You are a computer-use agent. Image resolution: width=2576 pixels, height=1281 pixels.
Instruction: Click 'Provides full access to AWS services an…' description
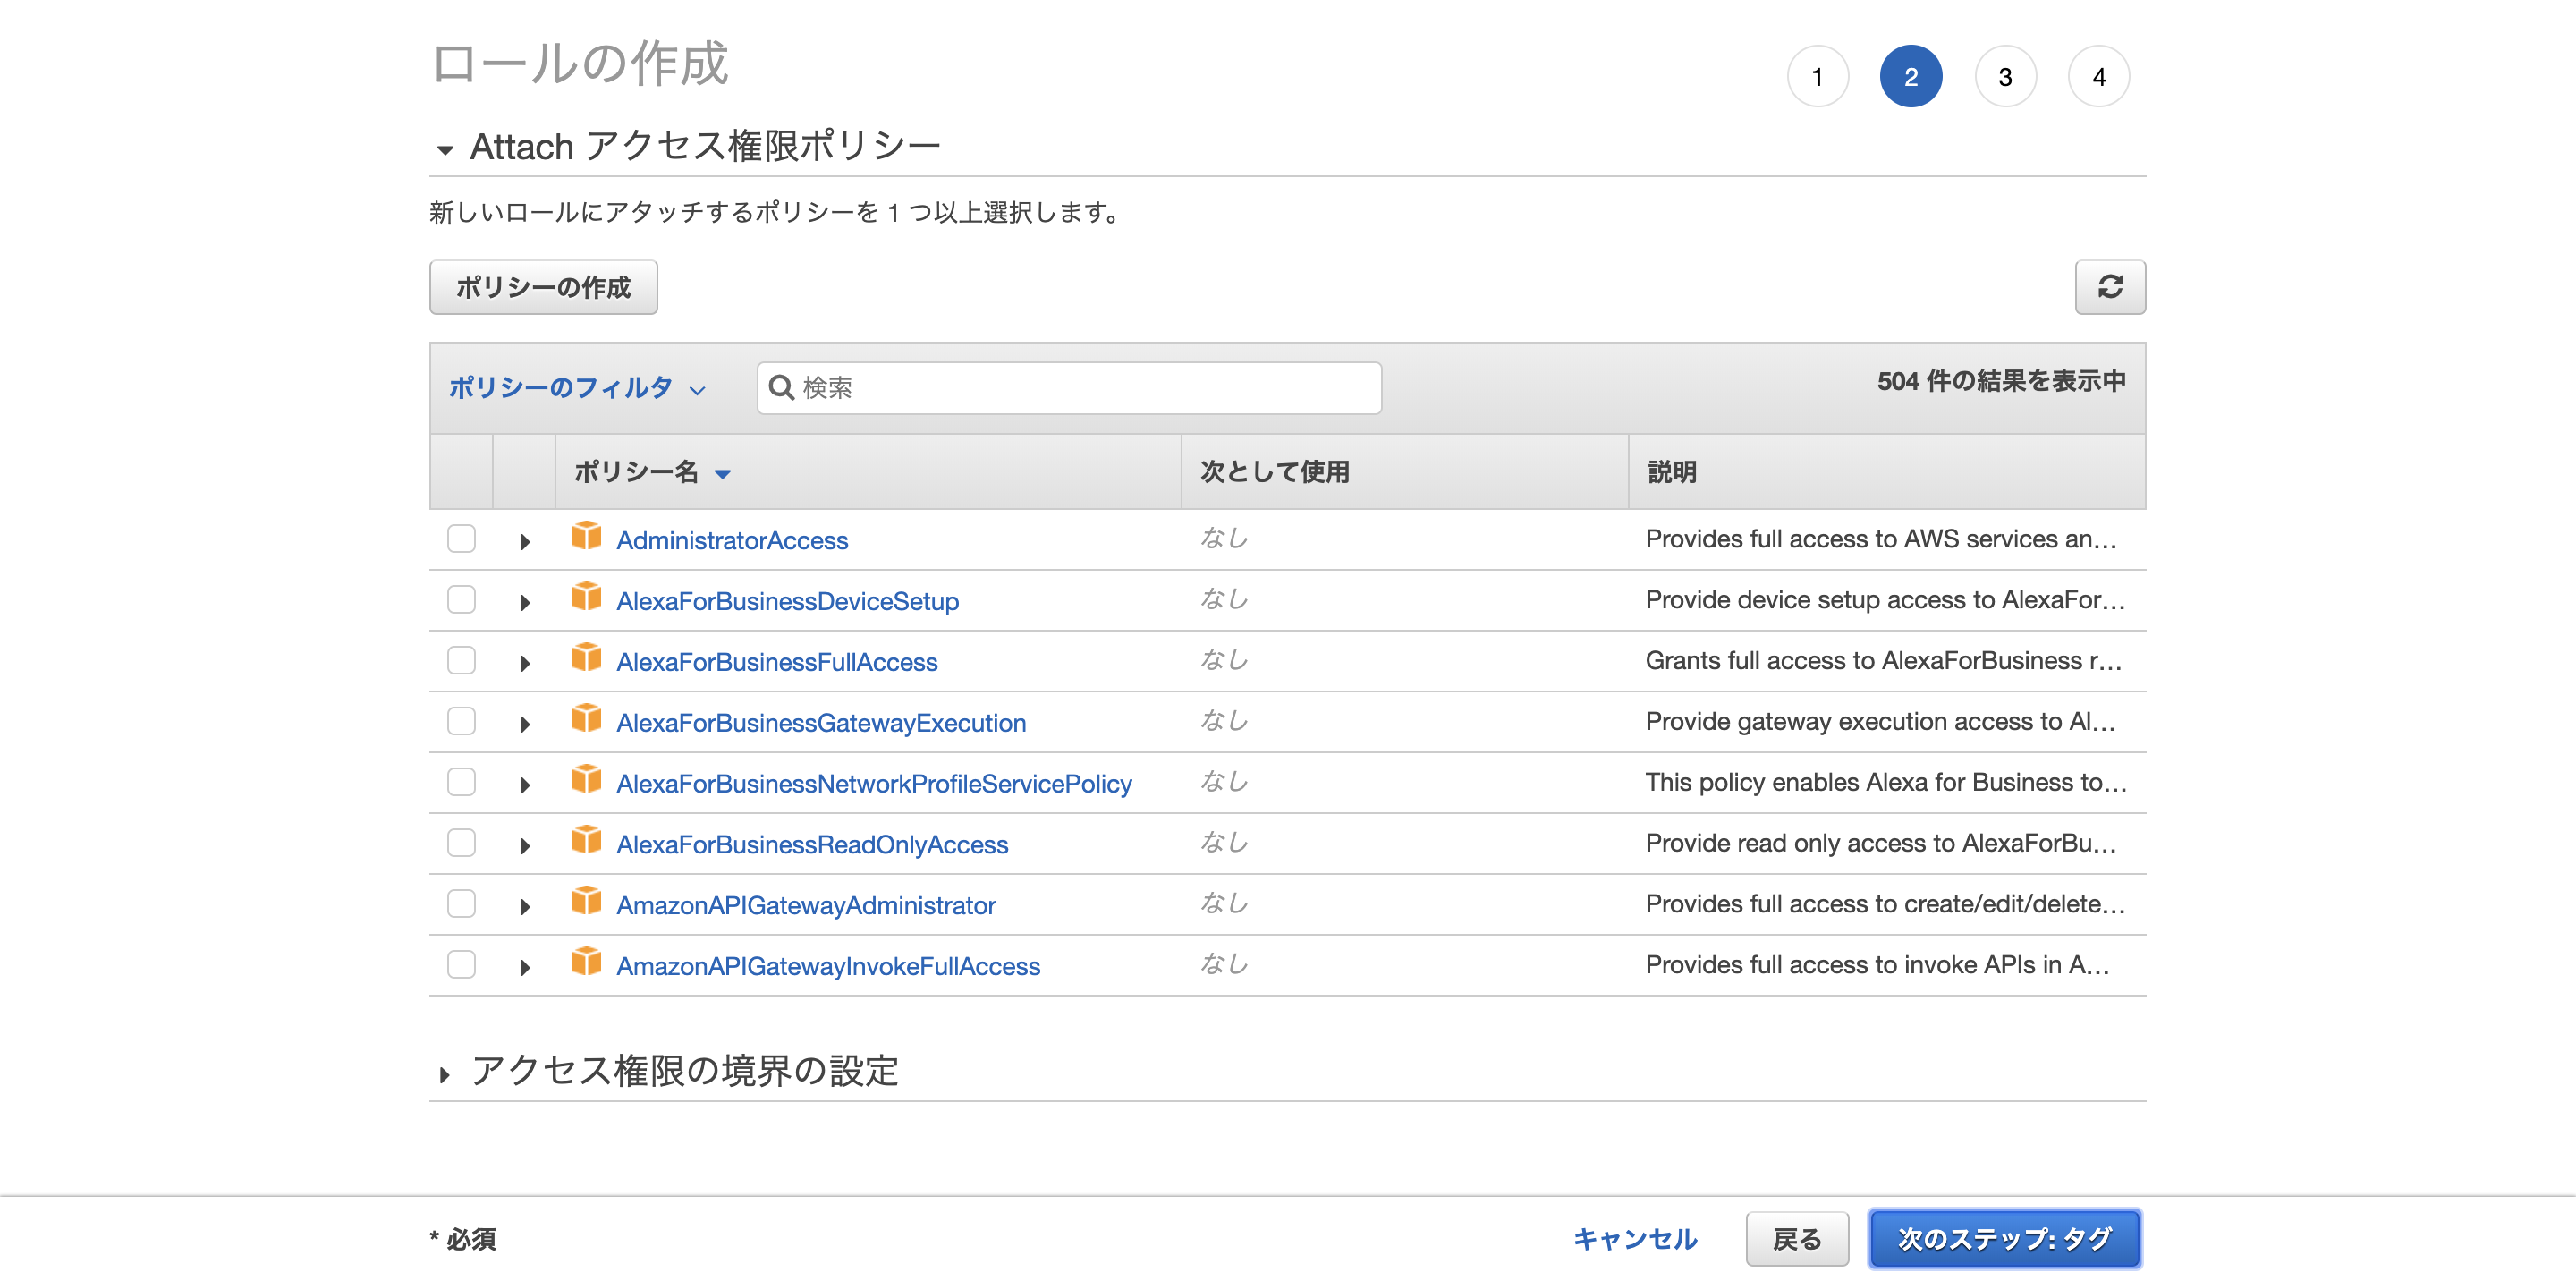1881,539
